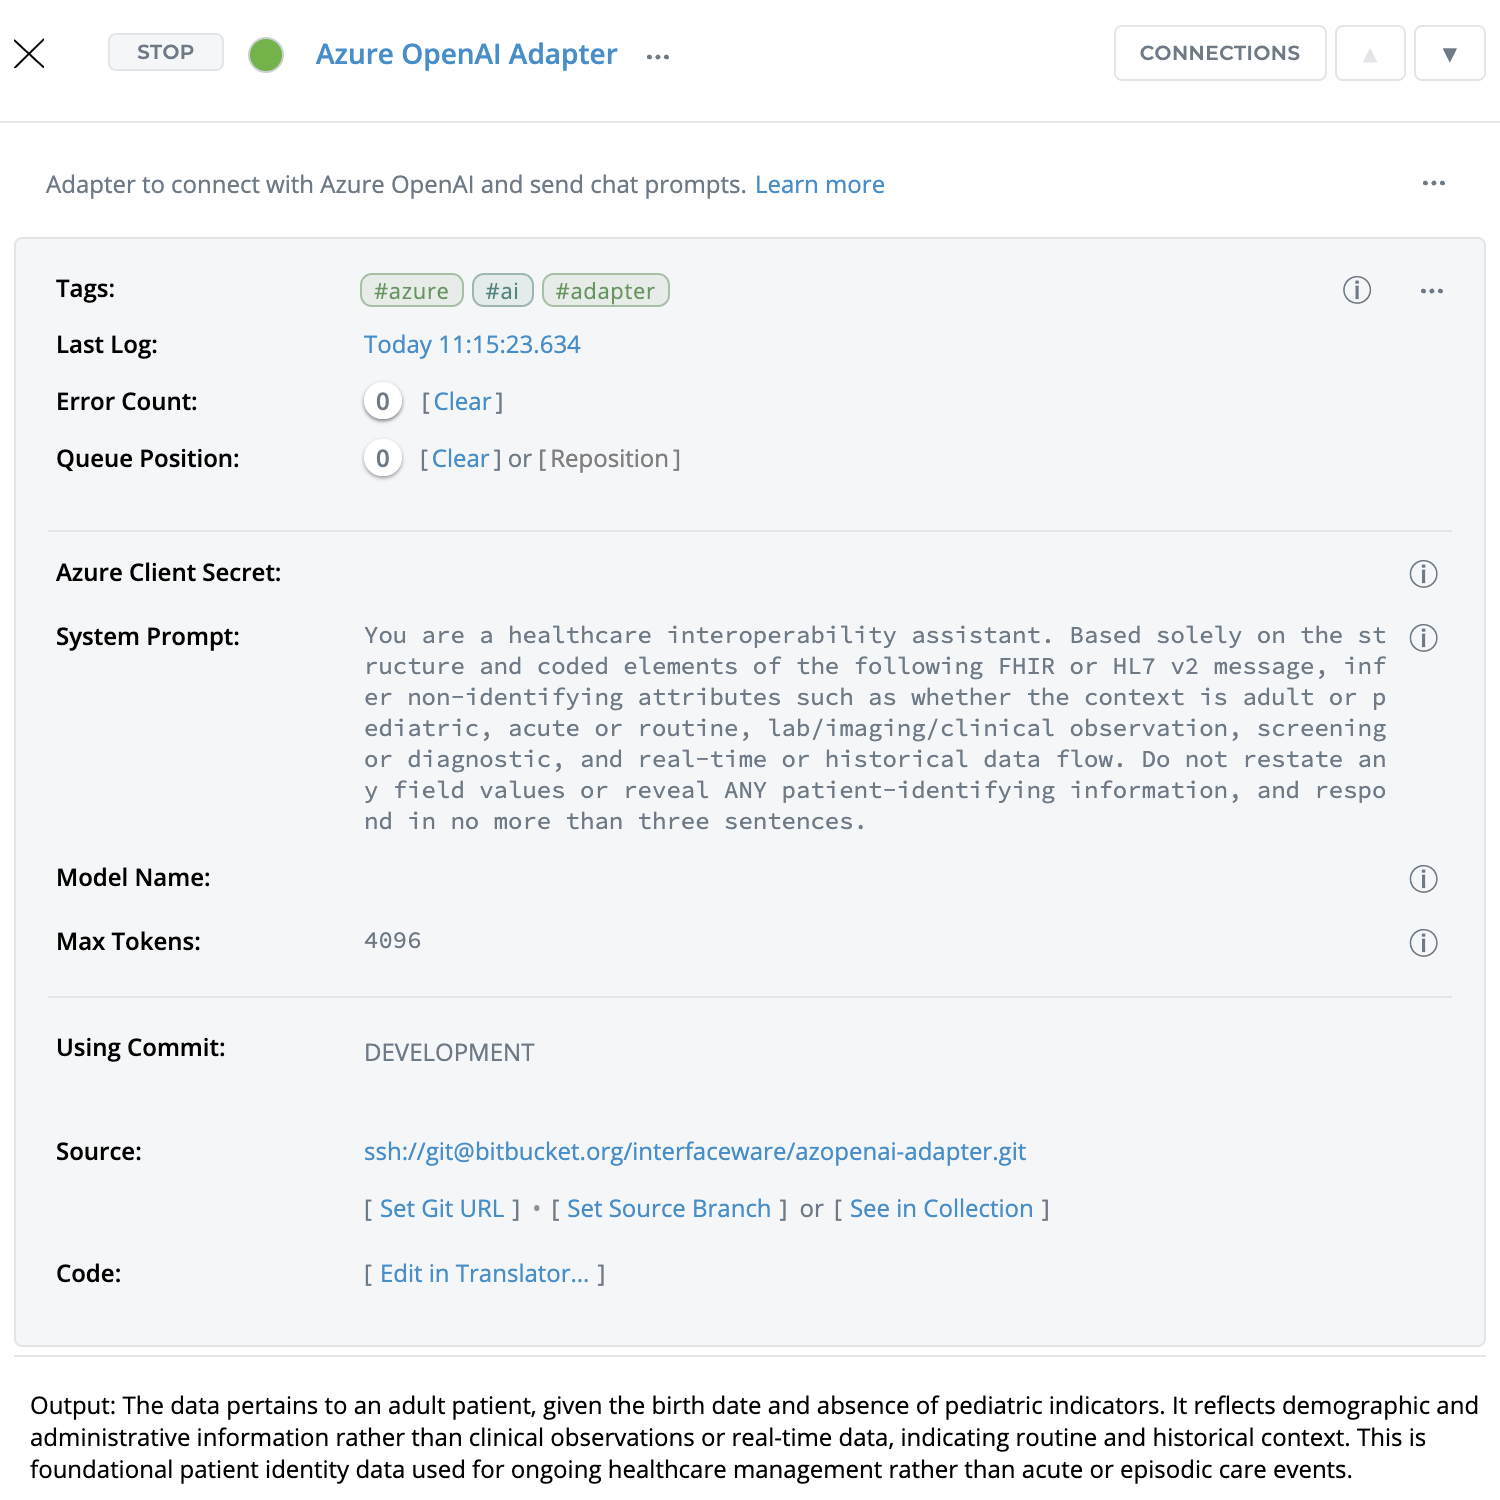Click the green running status indicator

coord(266,55)
